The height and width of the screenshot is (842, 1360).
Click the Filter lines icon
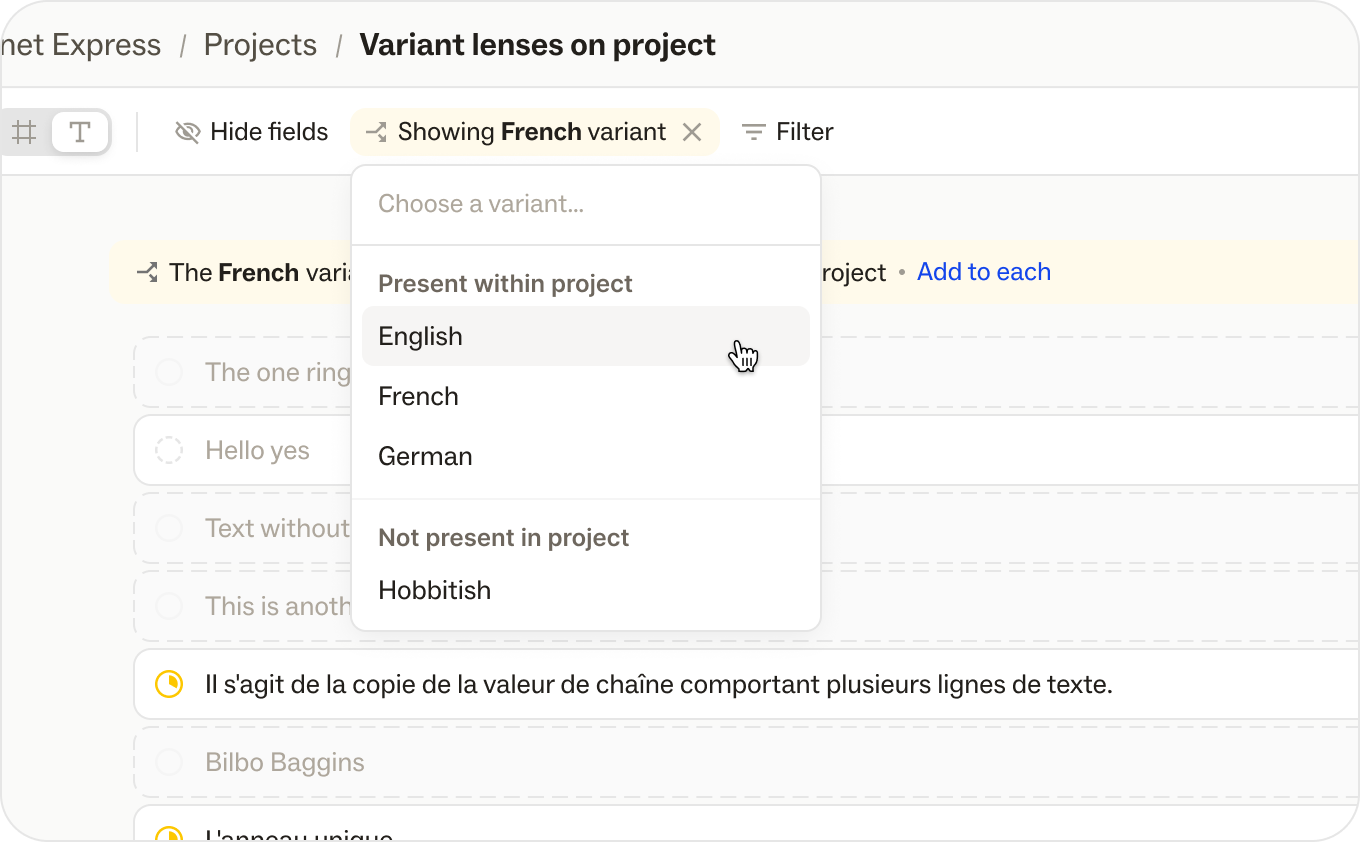[x=753, y=132]
